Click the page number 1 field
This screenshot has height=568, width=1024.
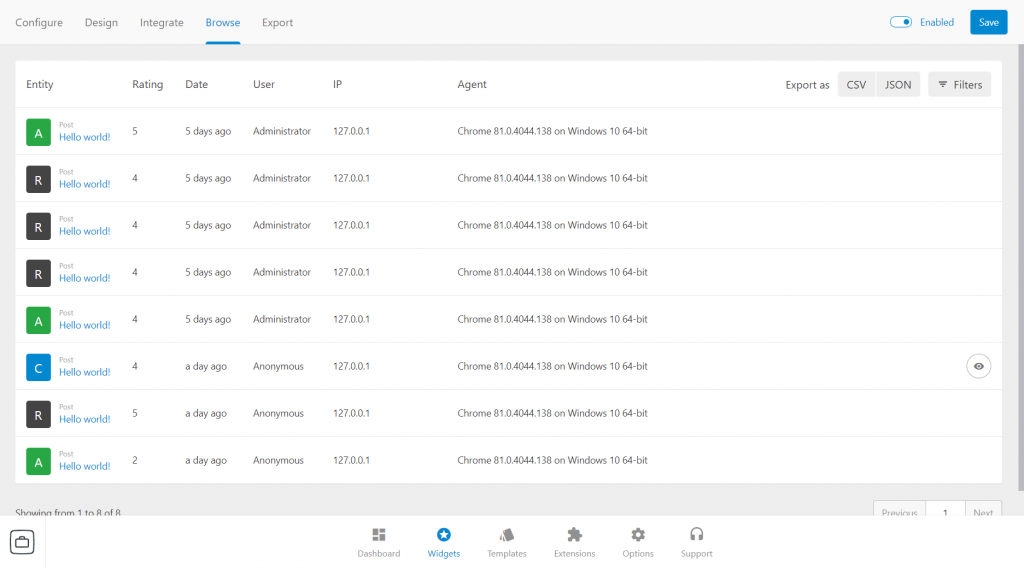tap(945, 511)
